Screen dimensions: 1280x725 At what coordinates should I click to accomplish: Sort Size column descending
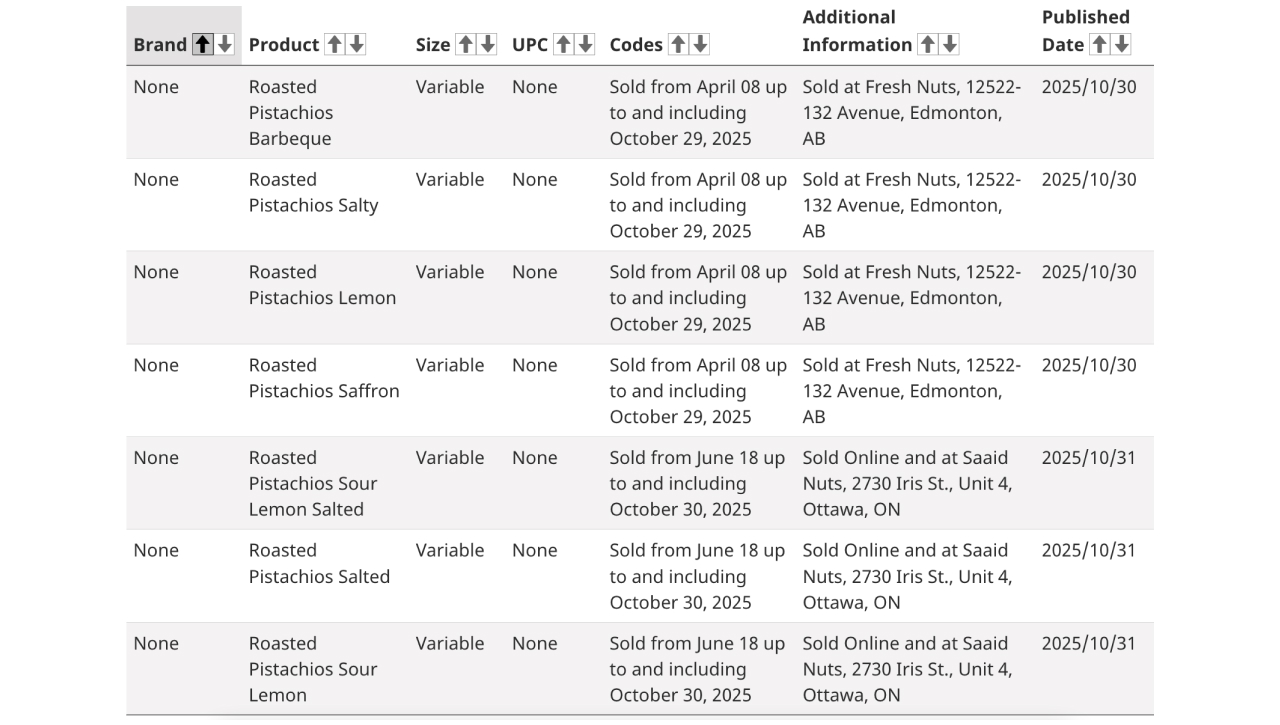click(487, 44)
